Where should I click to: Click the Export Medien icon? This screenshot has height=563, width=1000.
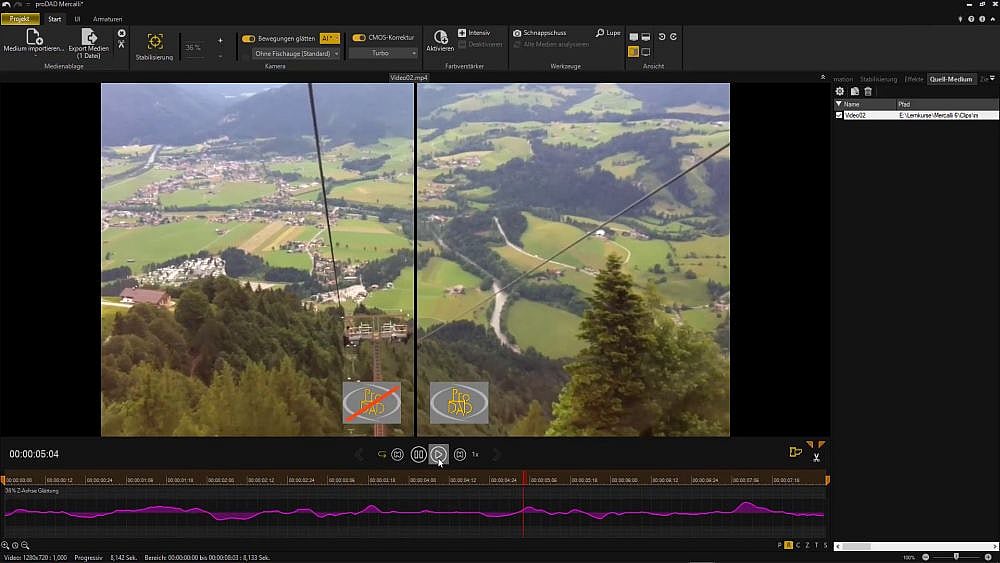[89, 36]
